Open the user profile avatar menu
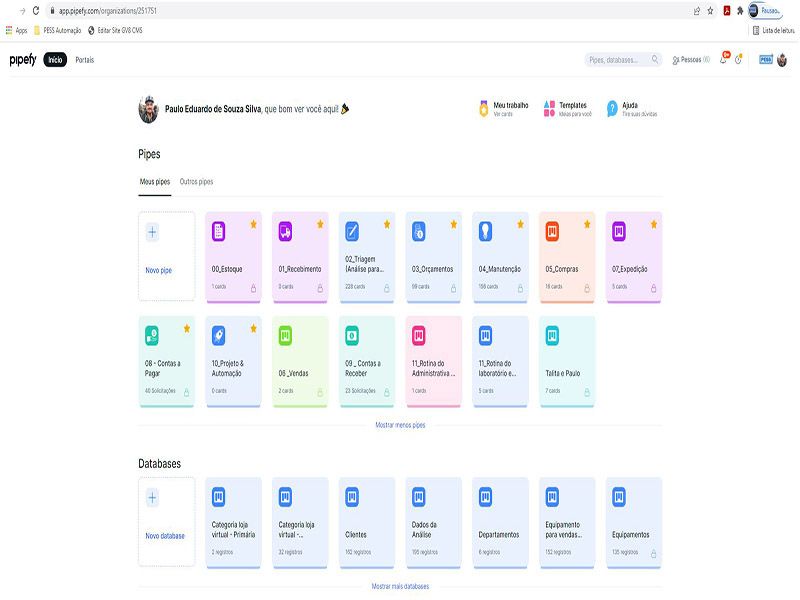800x600 pixels. click(x=781, y=60)
